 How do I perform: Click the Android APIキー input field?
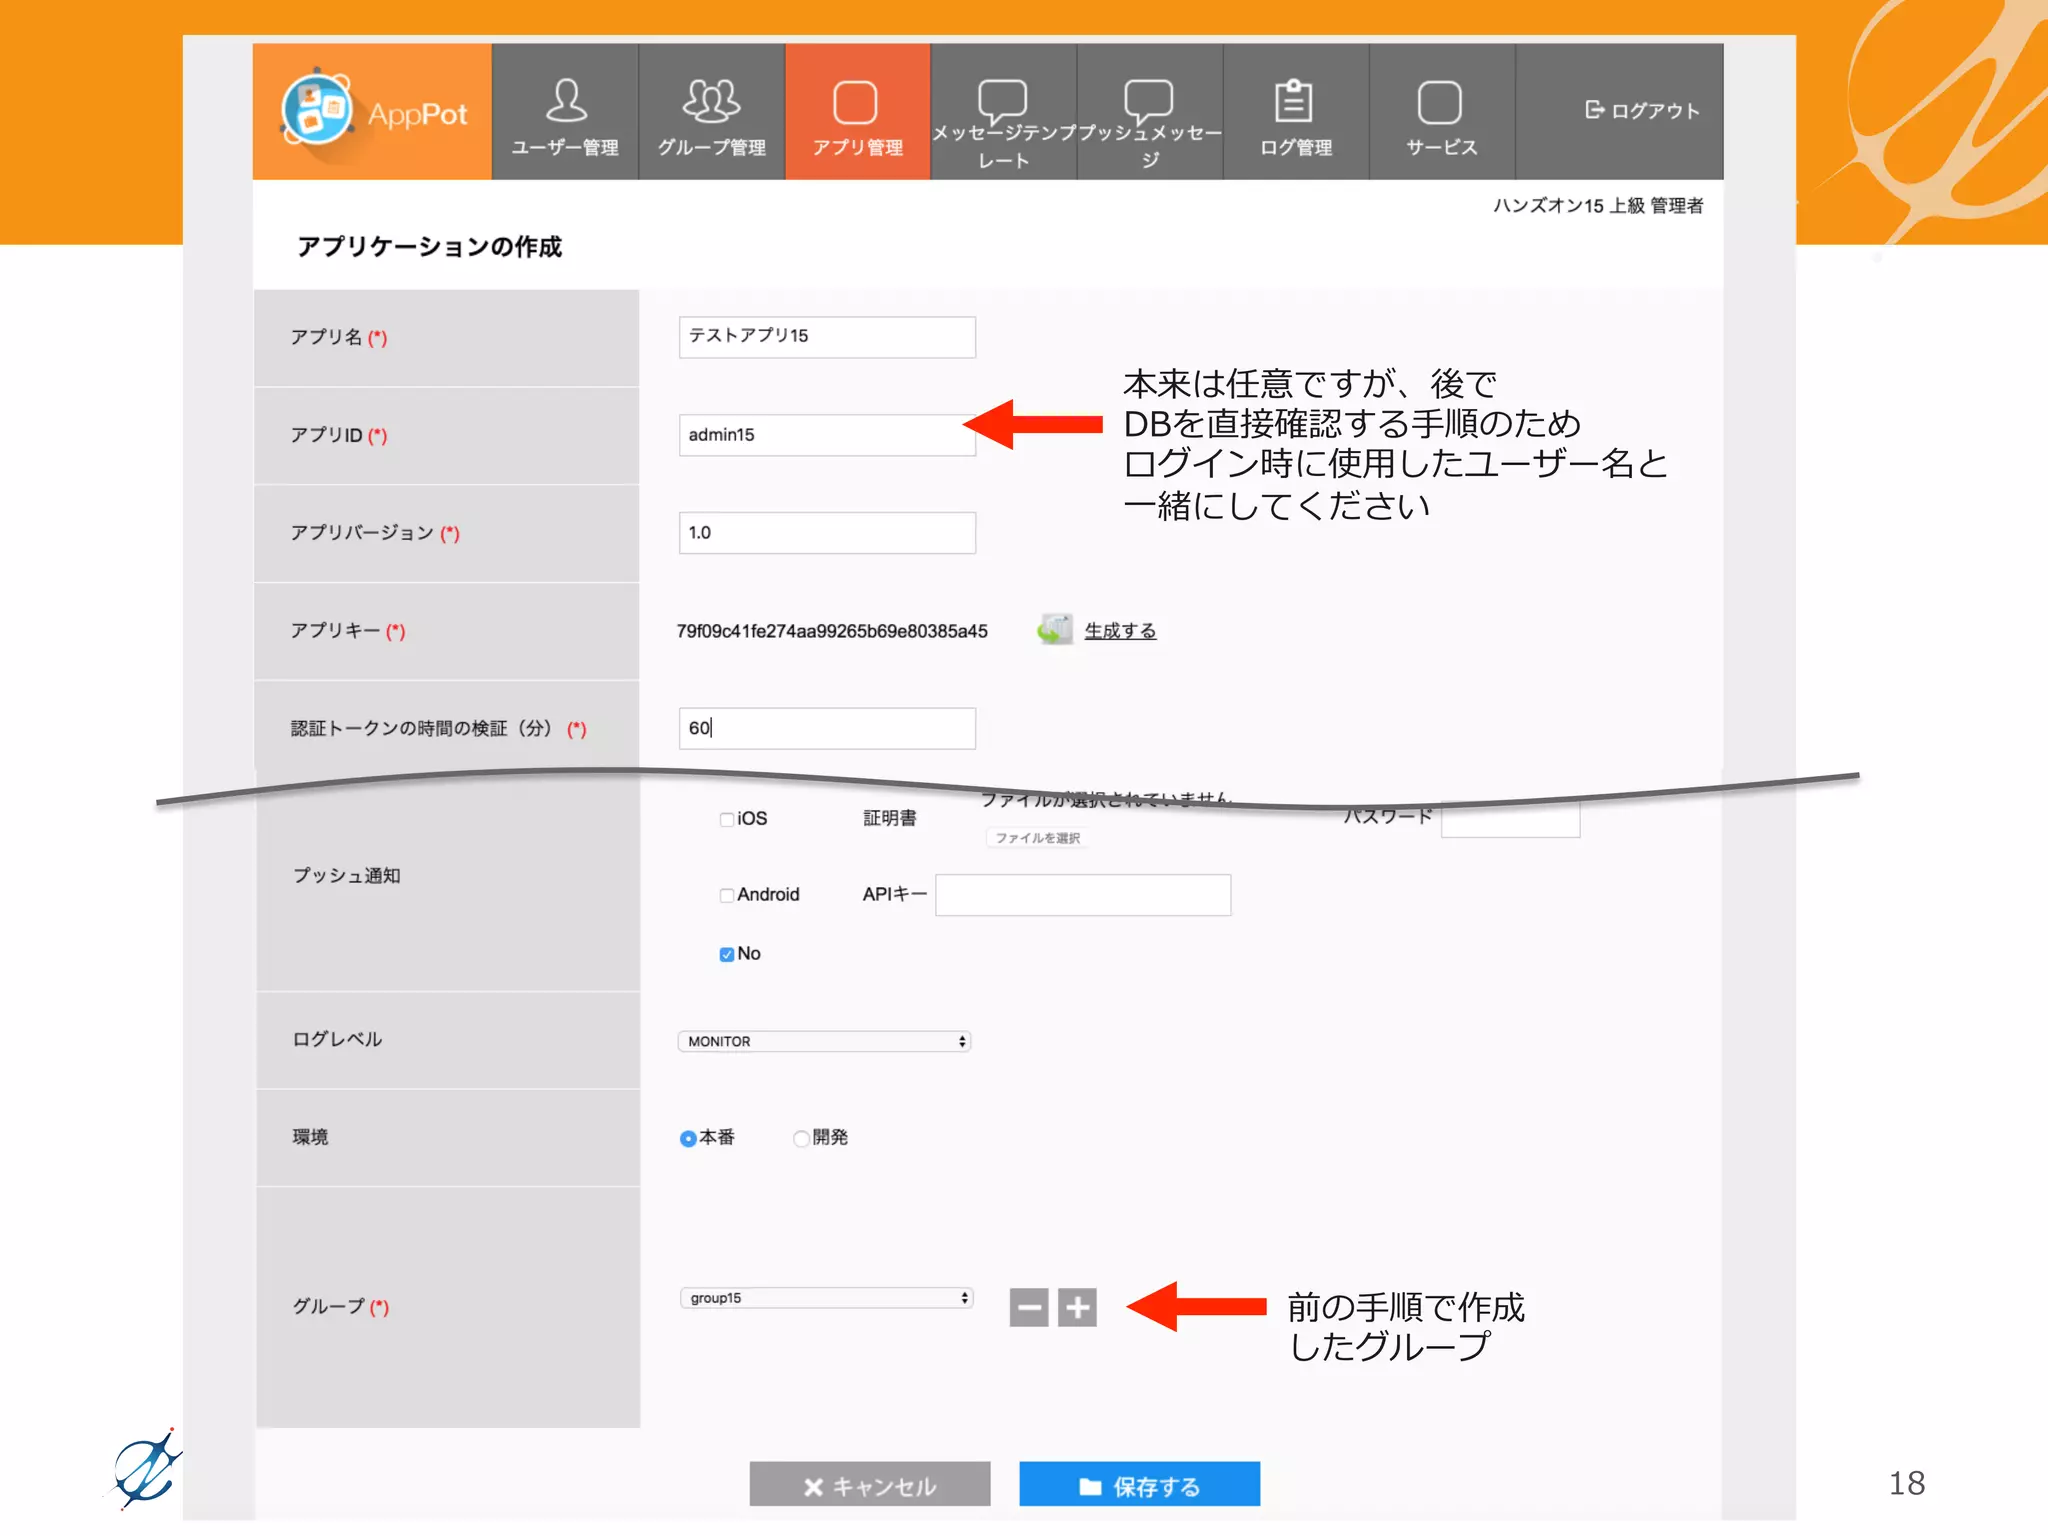(x=1083, y=895)
